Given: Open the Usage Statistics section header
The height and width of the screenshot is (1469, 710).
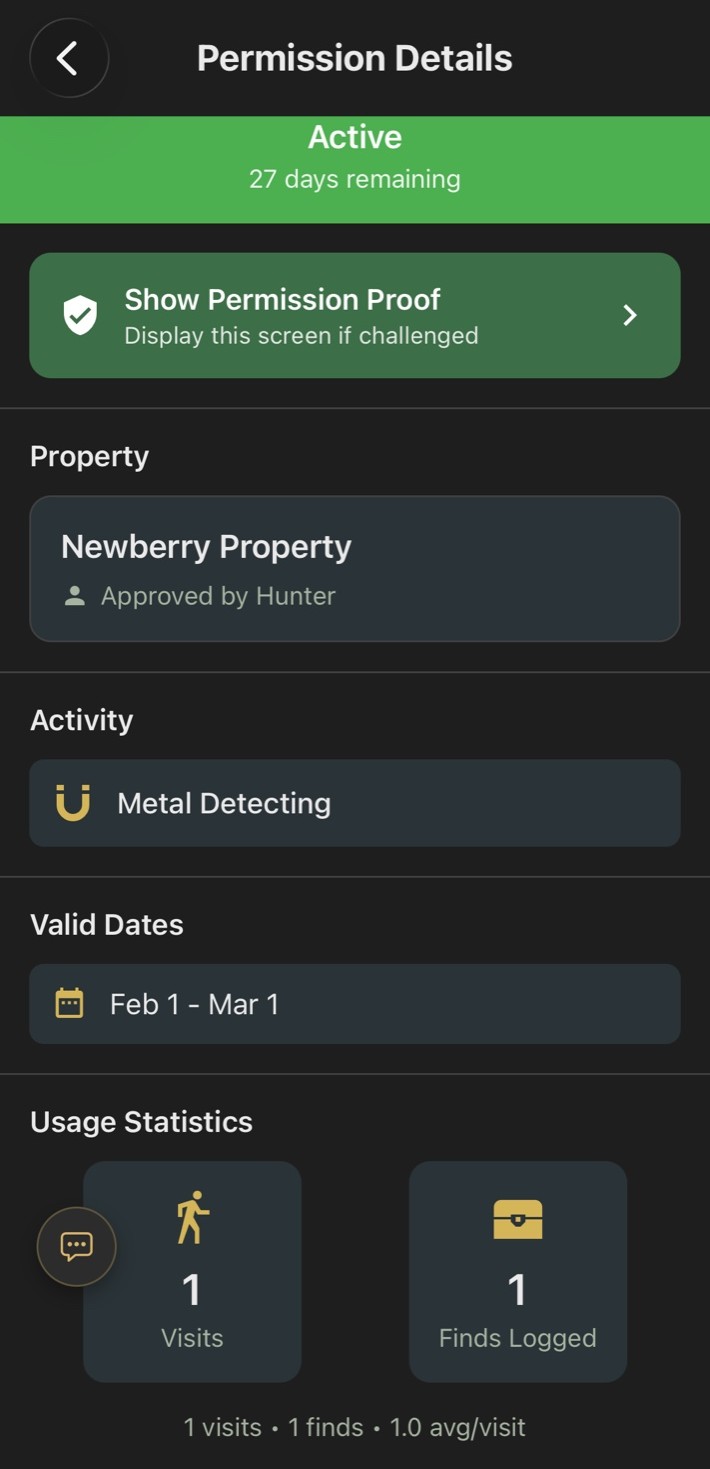Looking at the screenshot, I should point(141,1121).
